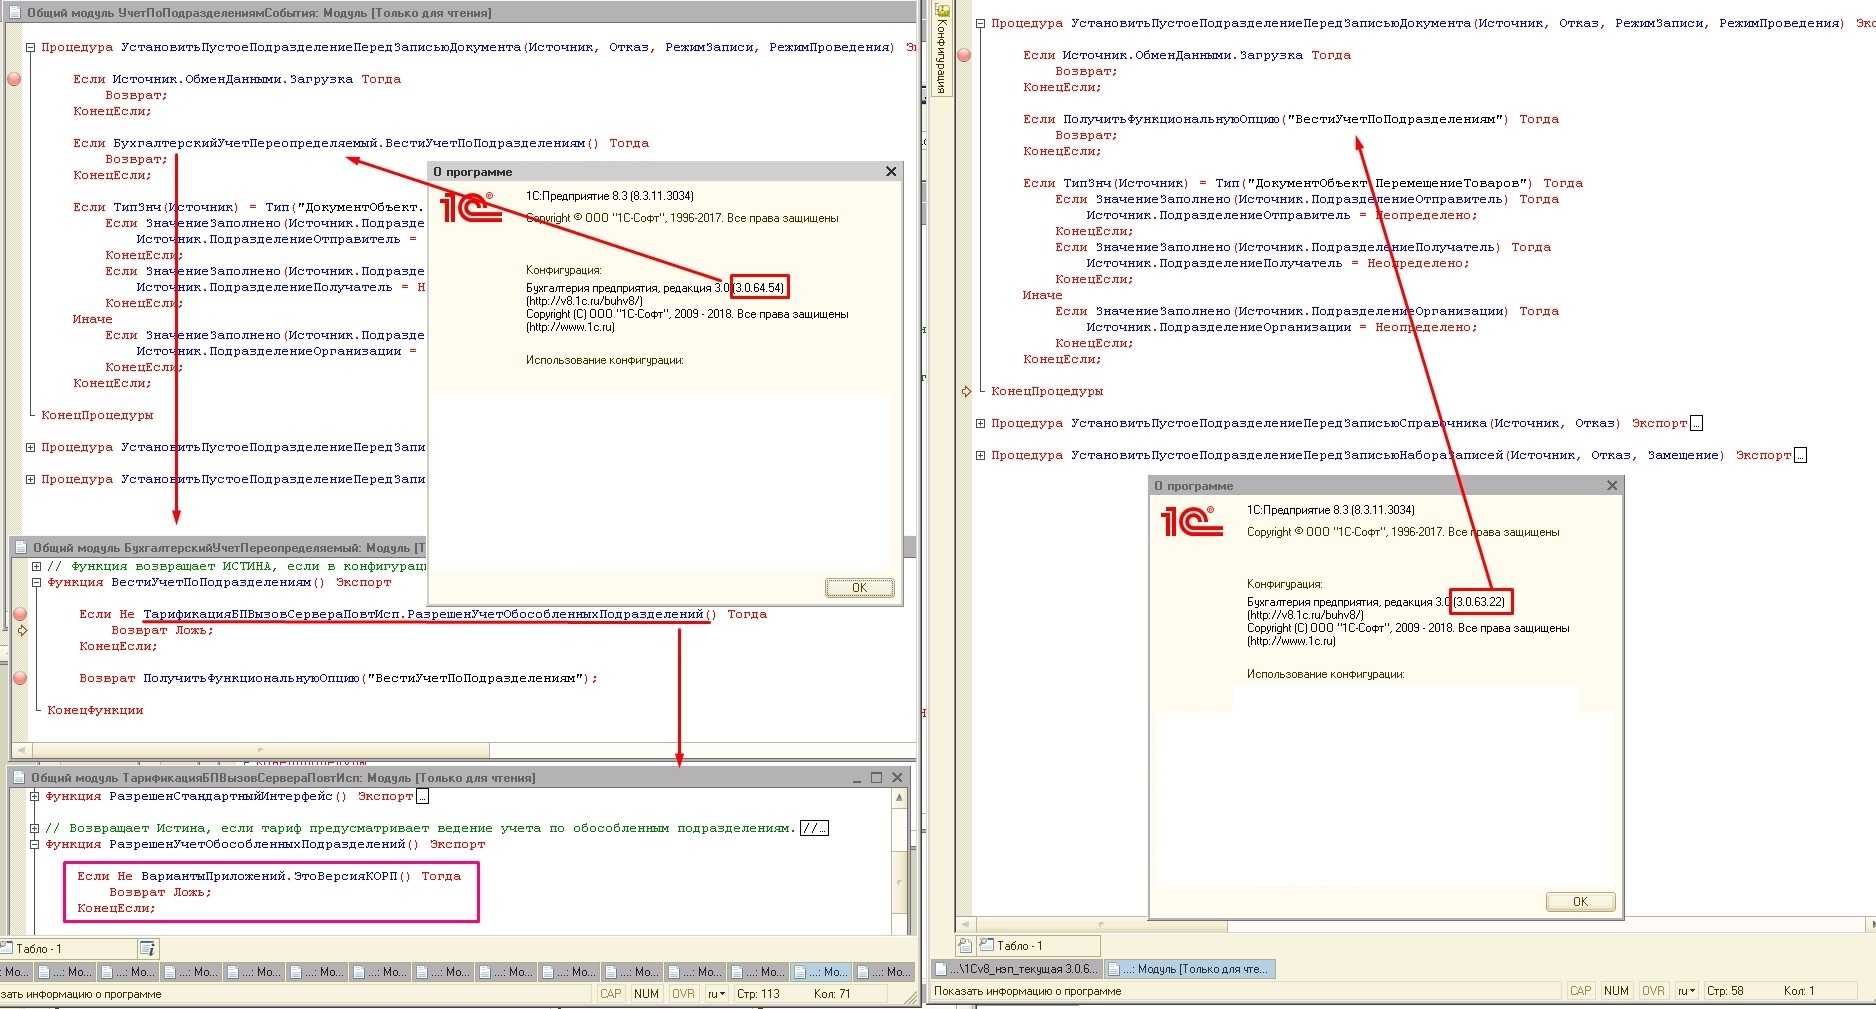Image resolution: width=1876 pixels, height=1009 pixels.
Task: Open v8.1c.ru/buhv8 link in right dialog
Action: pos(1306,615)
